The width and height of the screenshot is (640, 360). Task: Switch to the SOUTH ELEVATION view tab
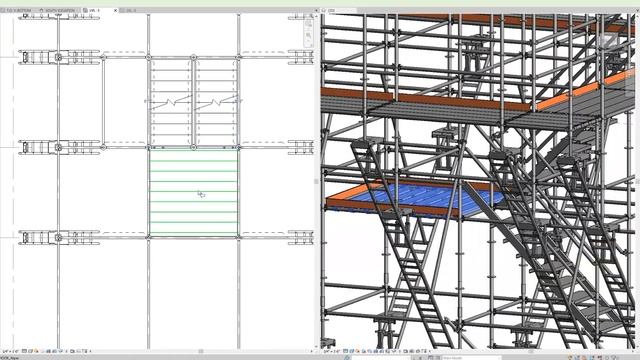point(58,10)
